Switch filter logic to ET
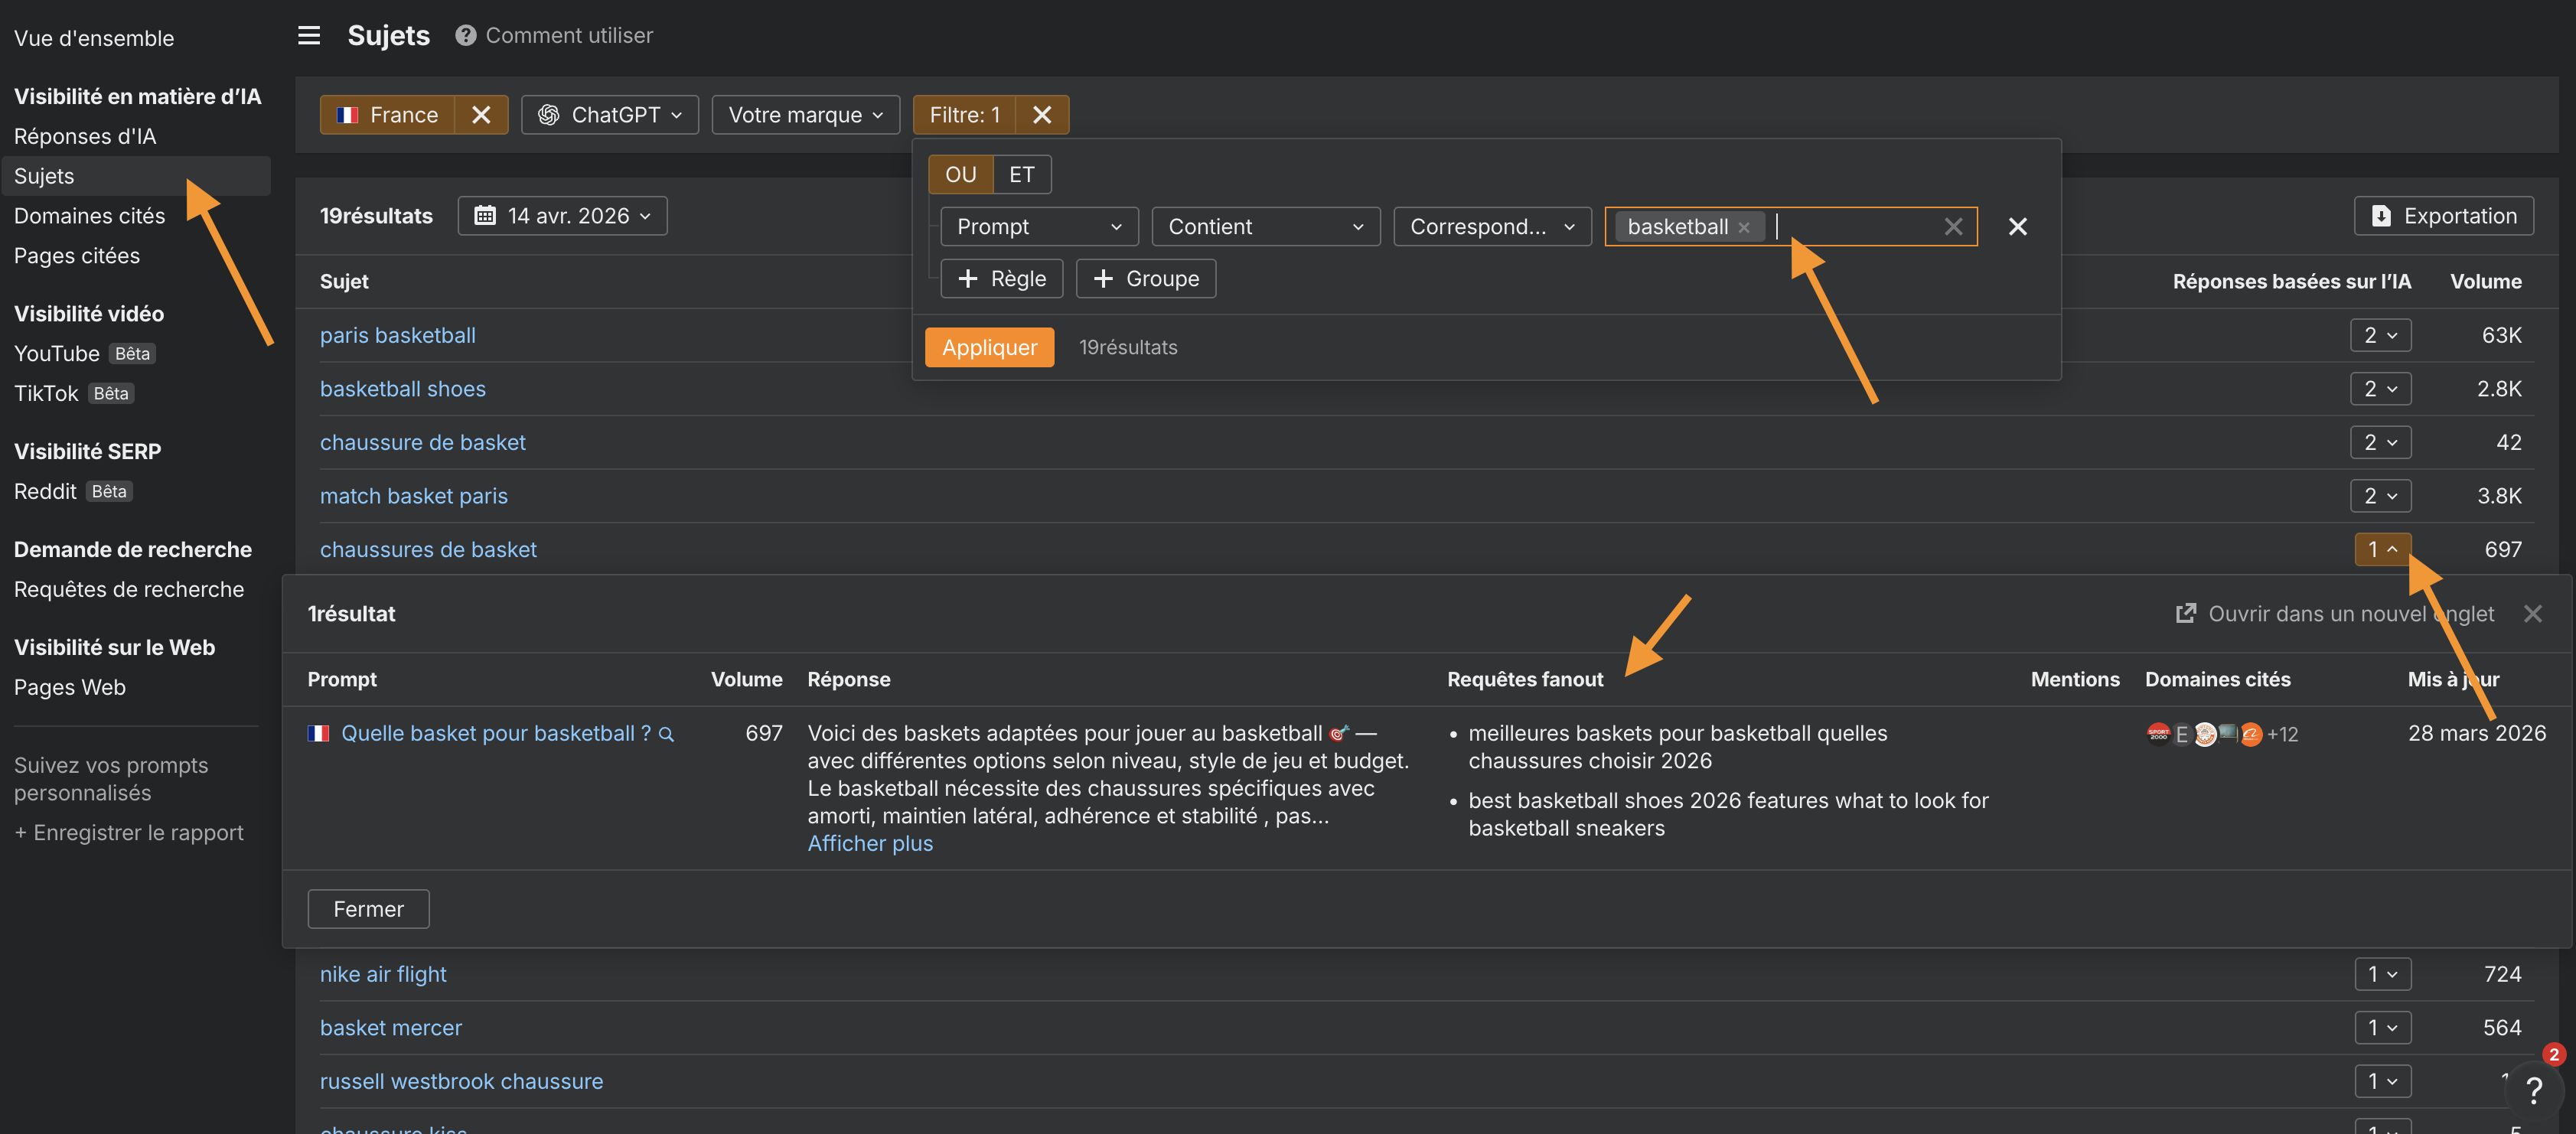This screenshot has width=2576, height=1134. click(1021, 175)
